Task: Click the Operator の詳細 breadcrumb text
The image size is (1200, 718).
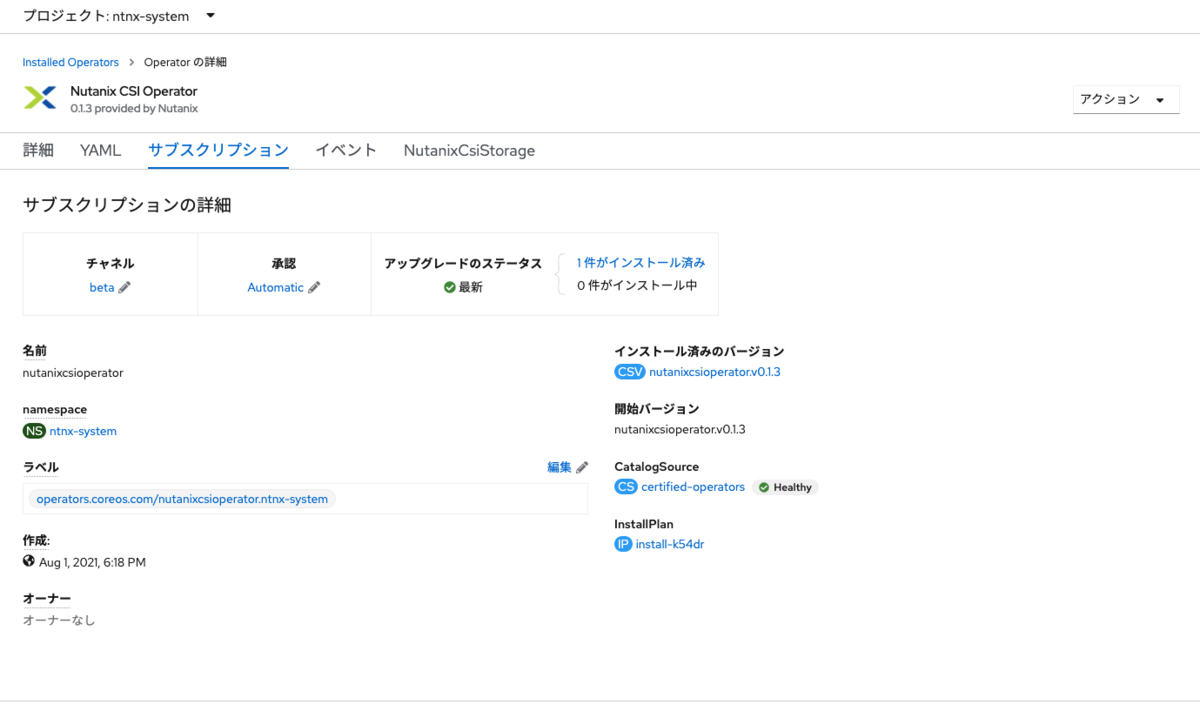Action: pyautogui.click(x=185, y=62)
